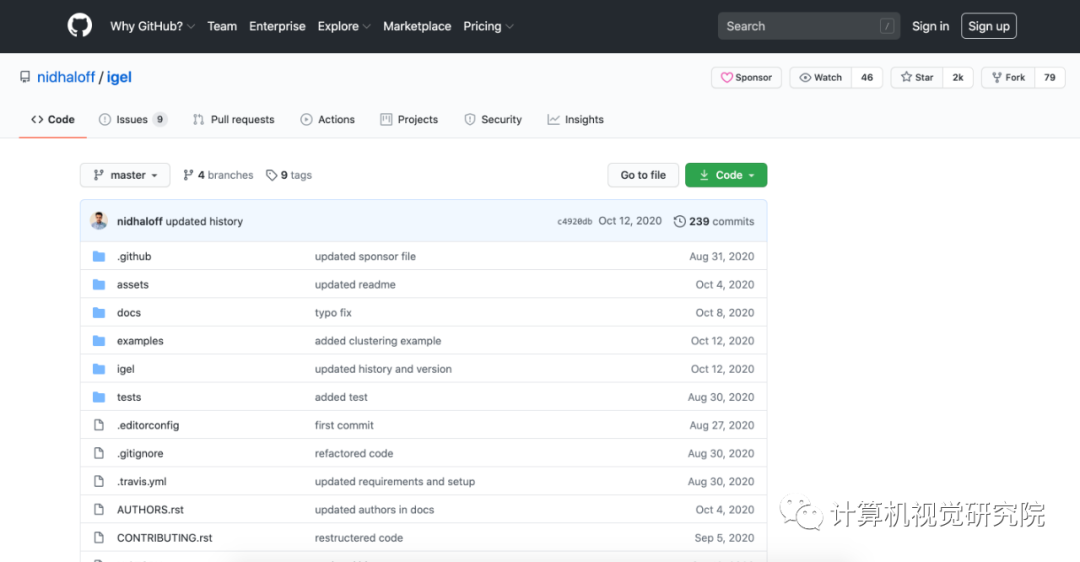Expand the Pricing dropdown
The image size is (1080, 562).
click(x=488, y=26)
